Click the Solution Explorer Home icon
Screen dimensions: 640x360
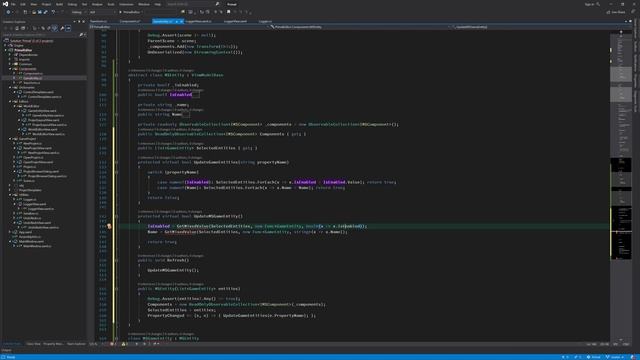(x=17, y=28)
